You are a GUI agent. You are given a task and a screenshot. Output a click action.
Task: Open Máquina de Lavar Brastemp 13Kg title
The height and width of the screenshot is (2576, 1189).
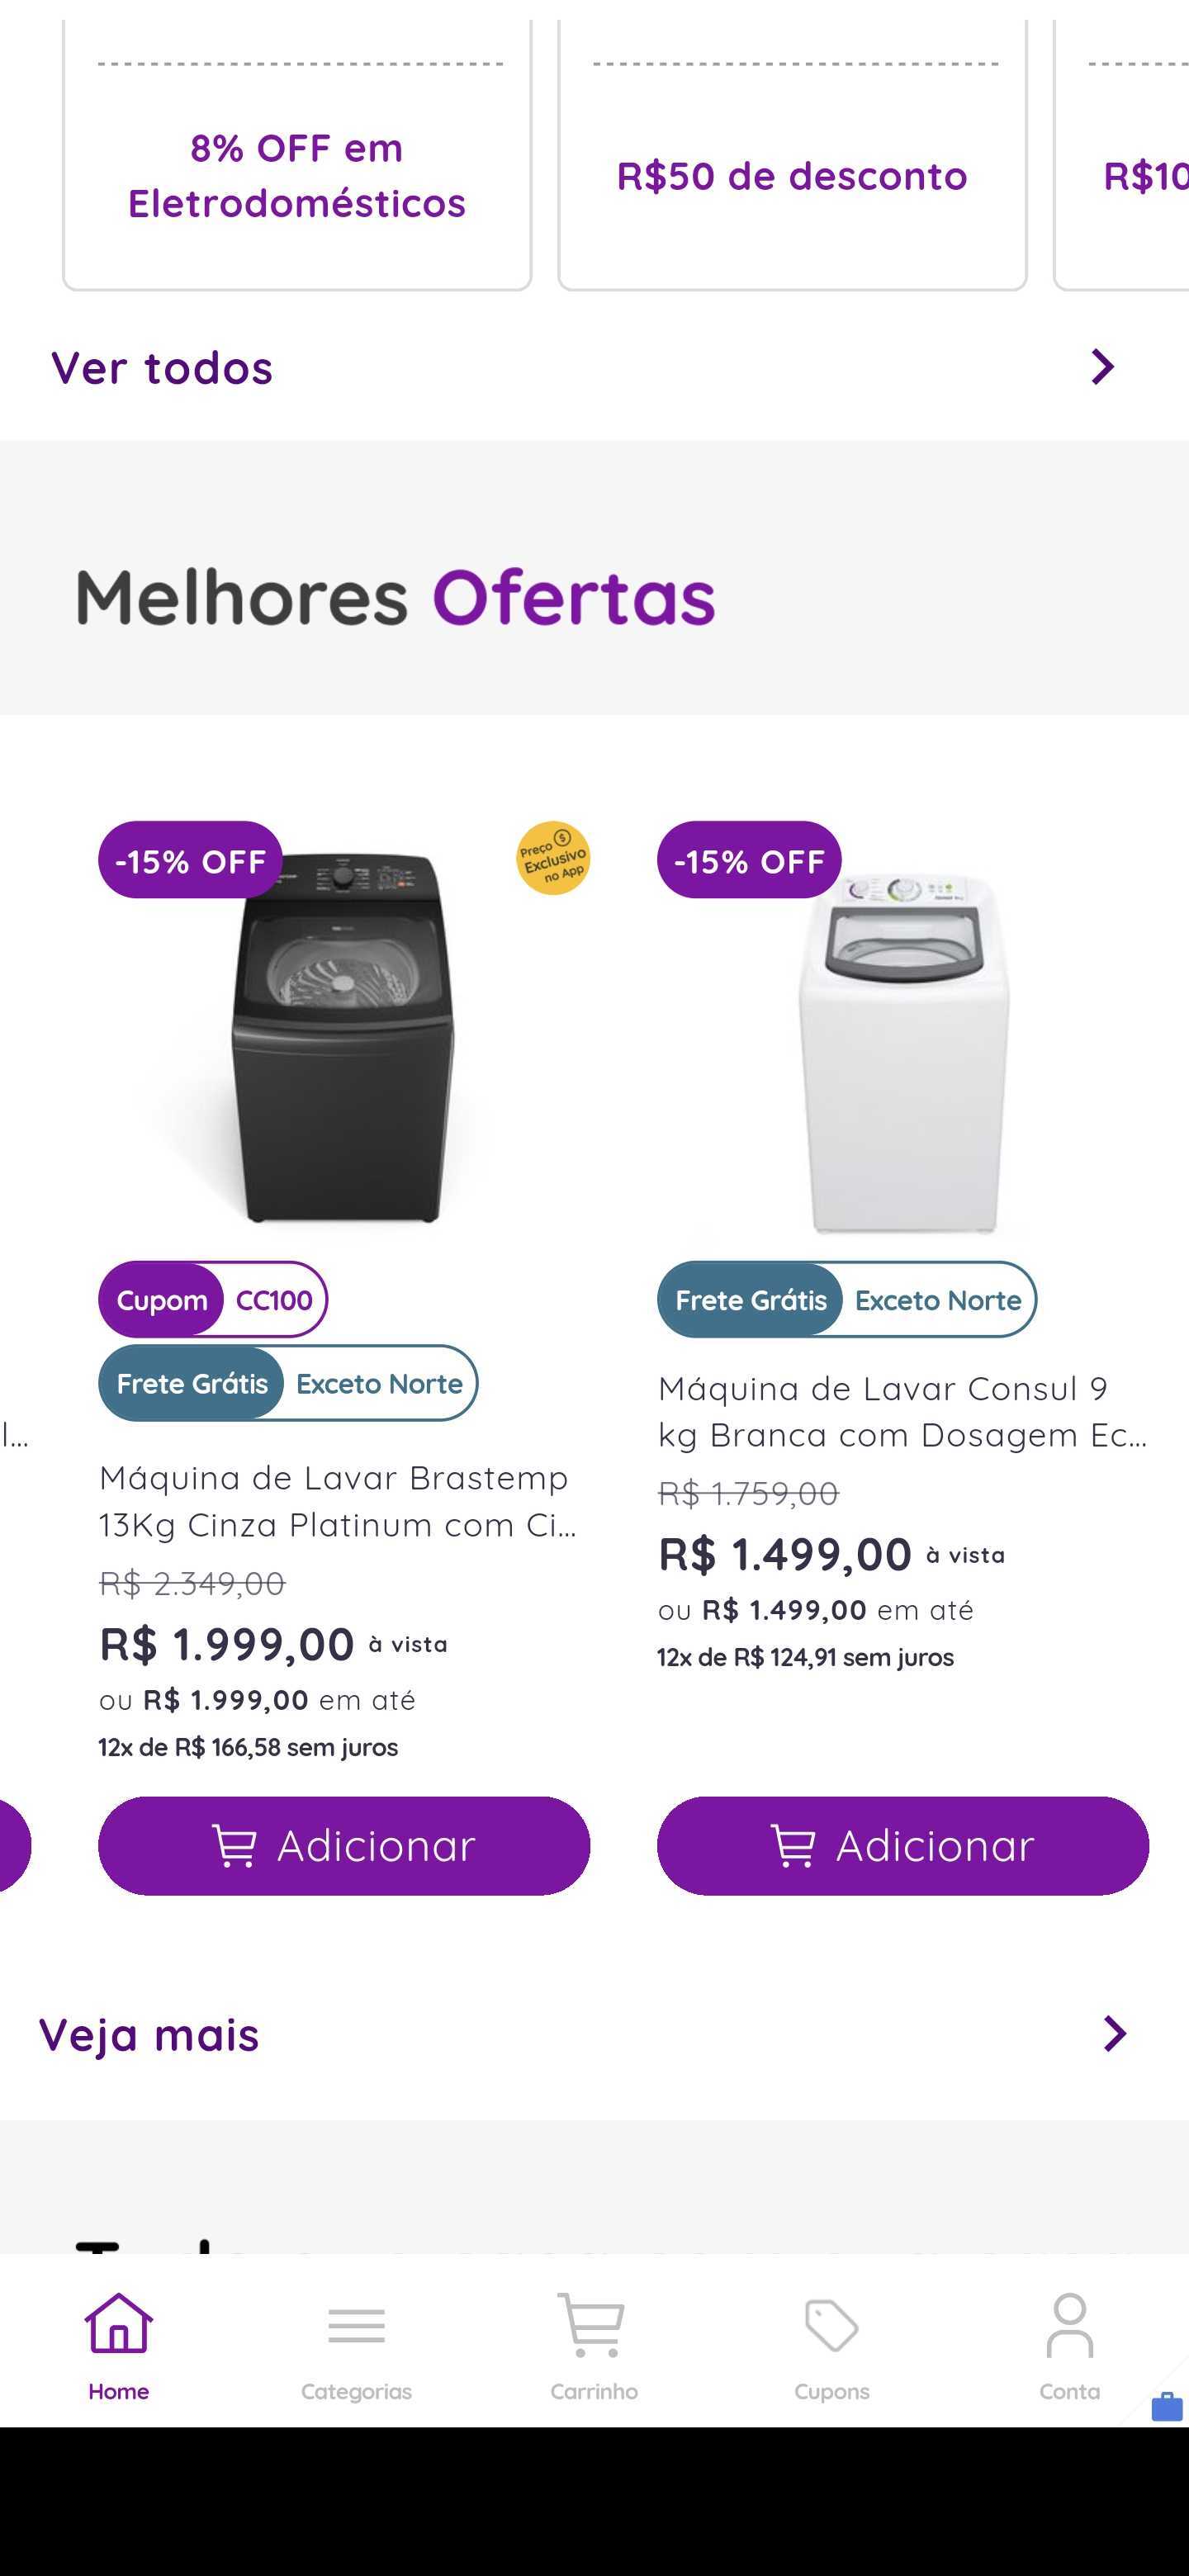(x=338, y=1501)
